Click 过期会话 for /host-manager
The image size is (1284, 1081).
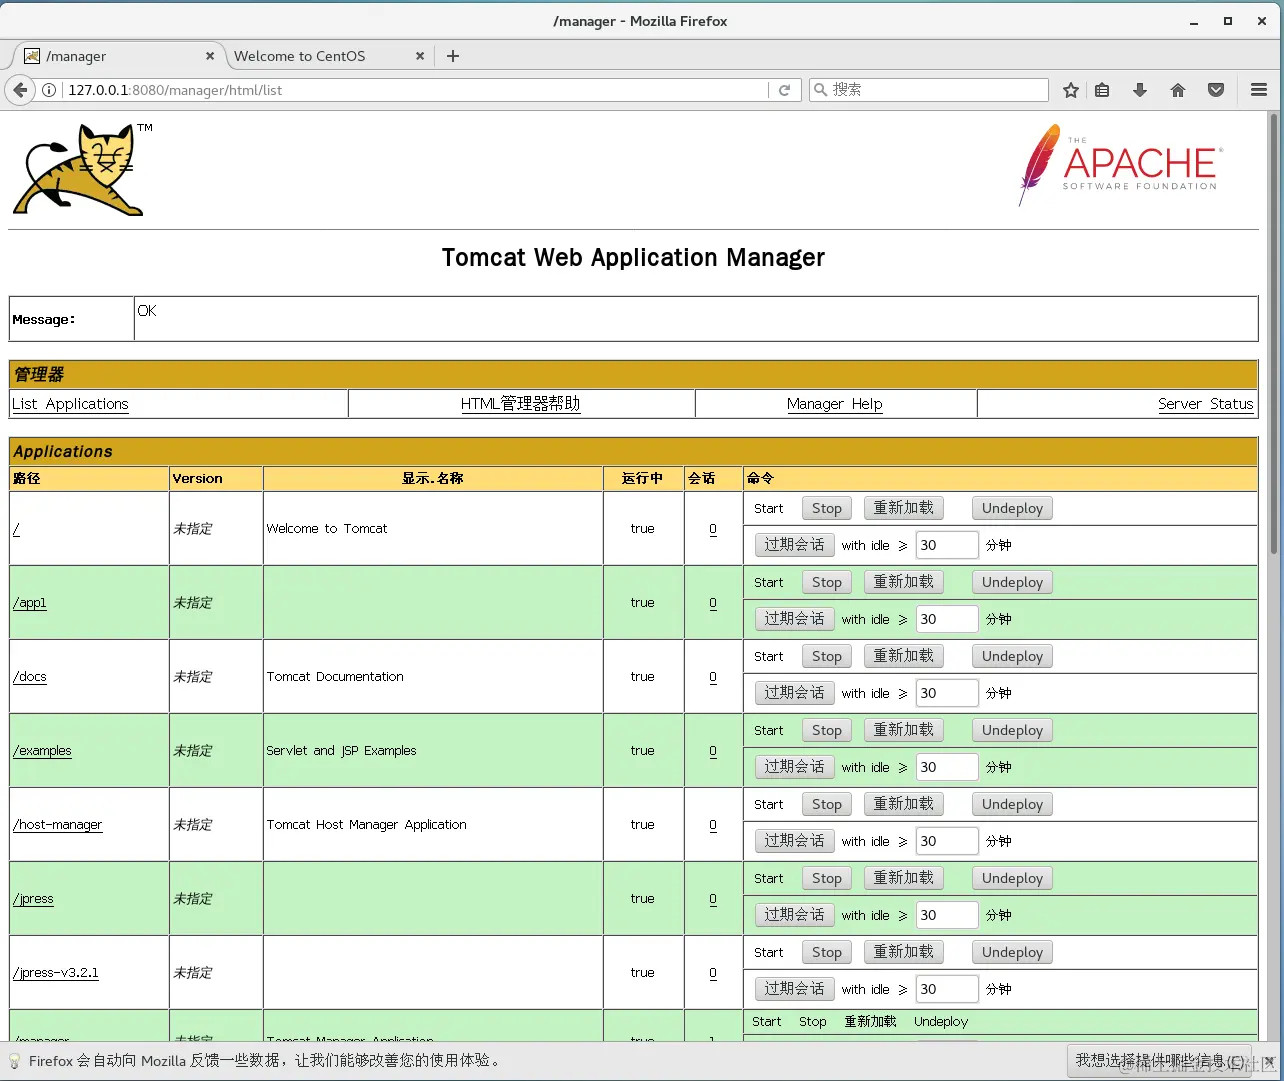click(x=795, y=841)
